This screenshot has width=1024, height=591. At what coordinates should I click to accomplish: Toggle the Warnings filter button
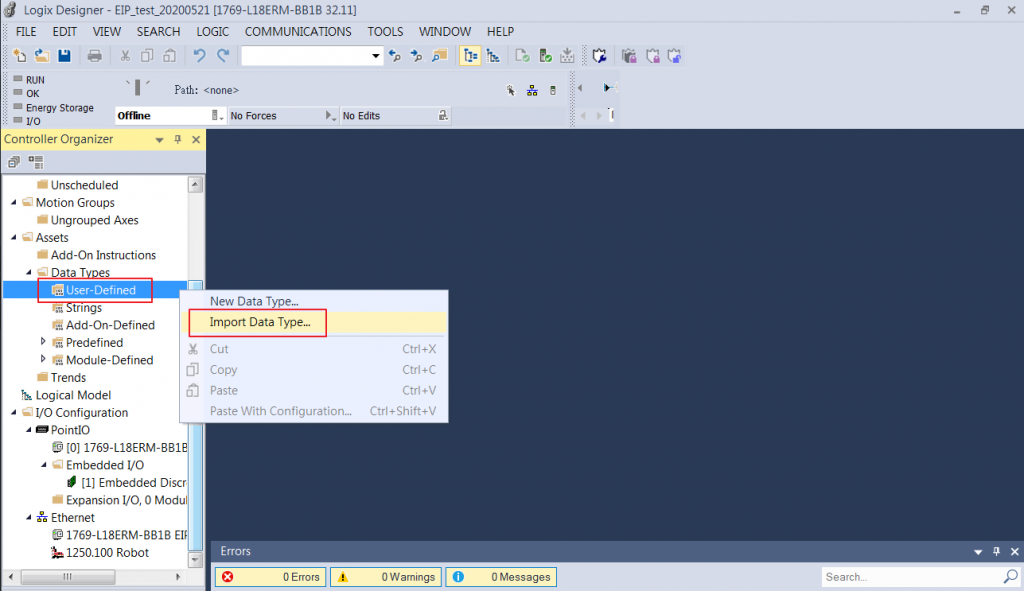pos(386,577)
